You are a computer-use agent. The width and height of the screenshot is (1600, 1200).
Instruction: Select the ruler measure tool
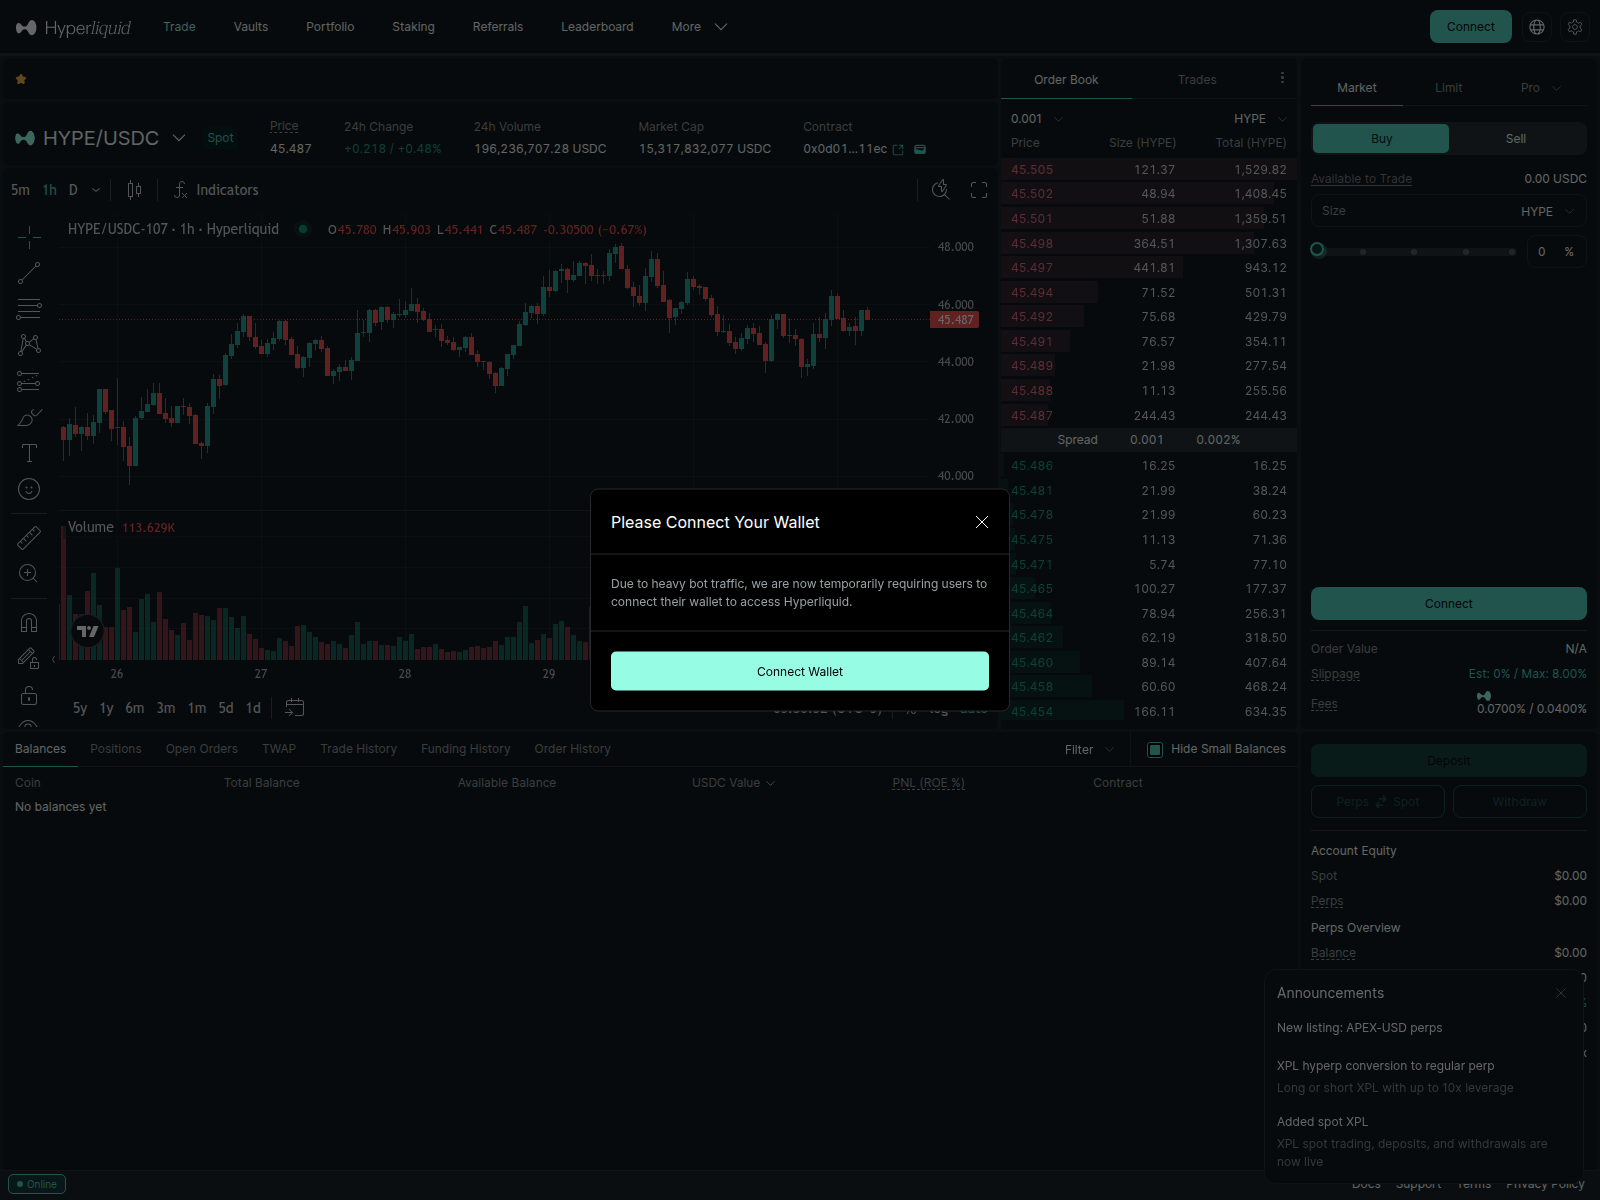(x=29, y=538)
